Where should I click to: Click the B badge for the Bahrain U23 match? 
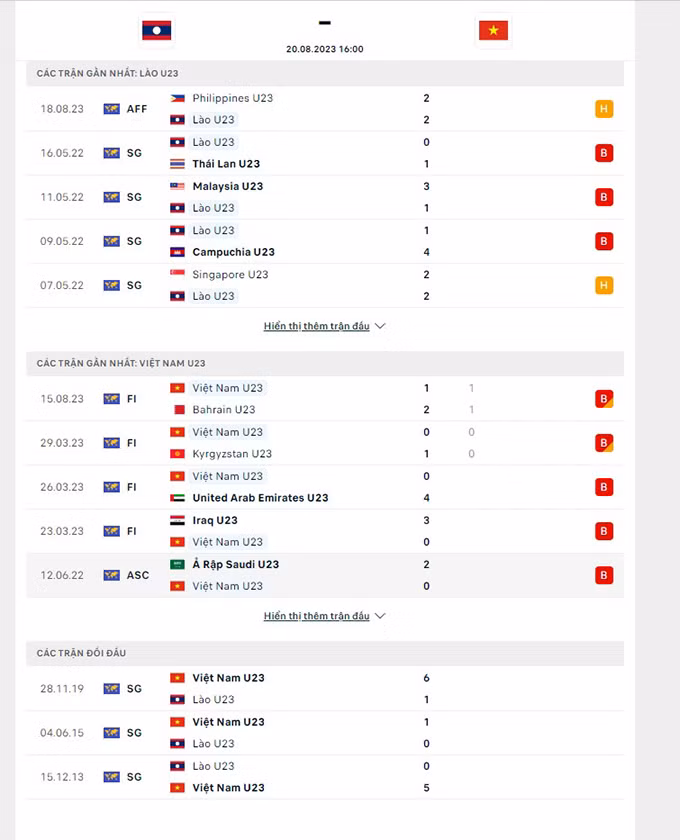604,399
